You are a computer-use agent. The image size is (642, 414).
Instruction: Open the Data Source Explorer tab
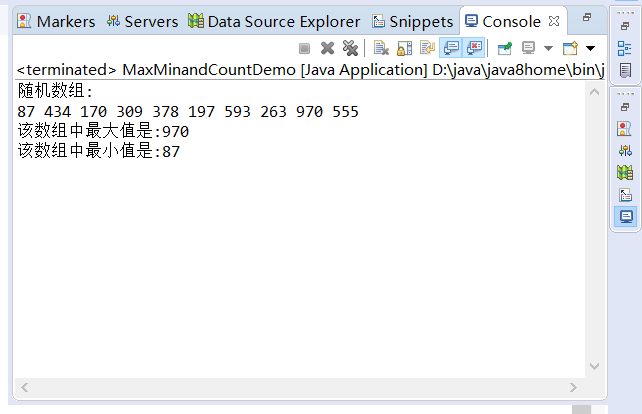click(274, 21)
